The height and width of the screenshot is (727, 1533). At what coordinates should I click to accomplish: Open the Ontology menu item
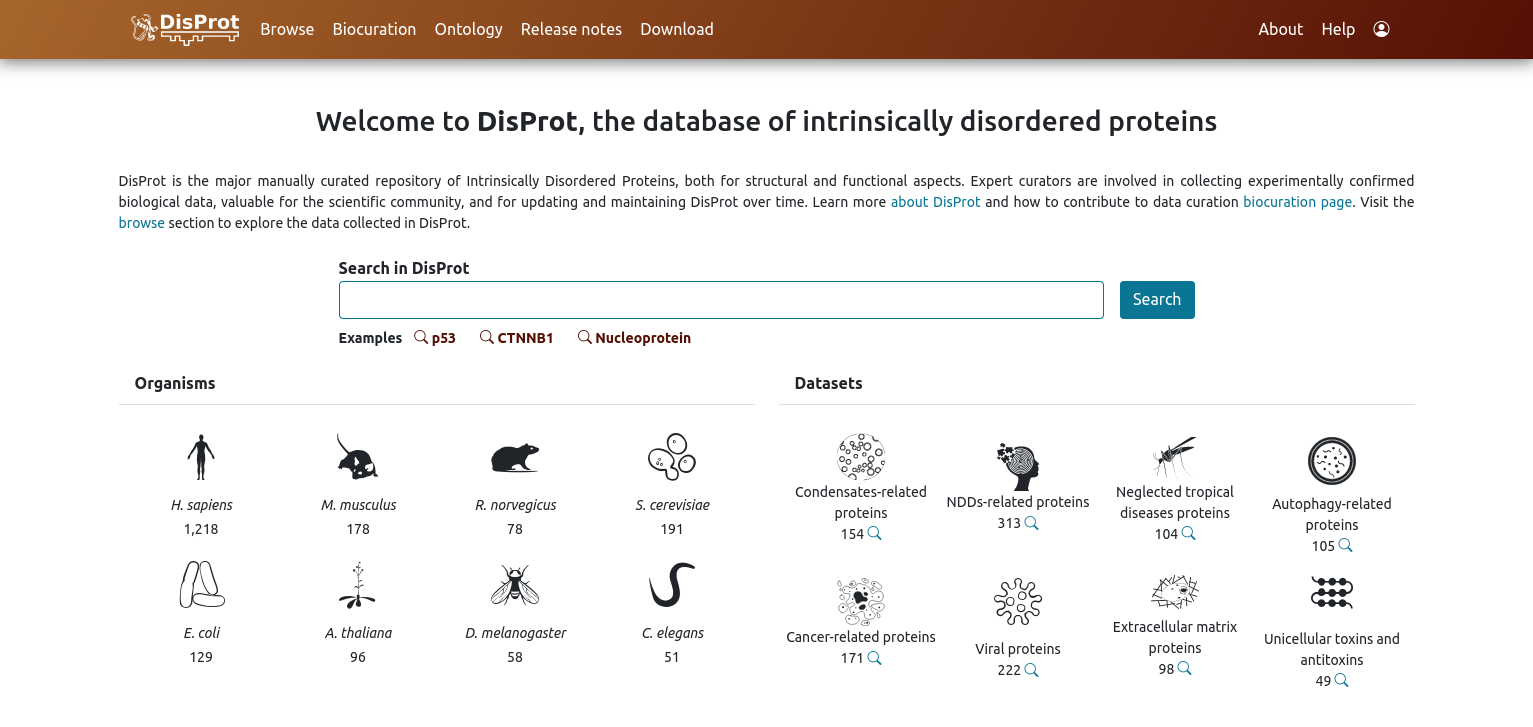(468, 29)
